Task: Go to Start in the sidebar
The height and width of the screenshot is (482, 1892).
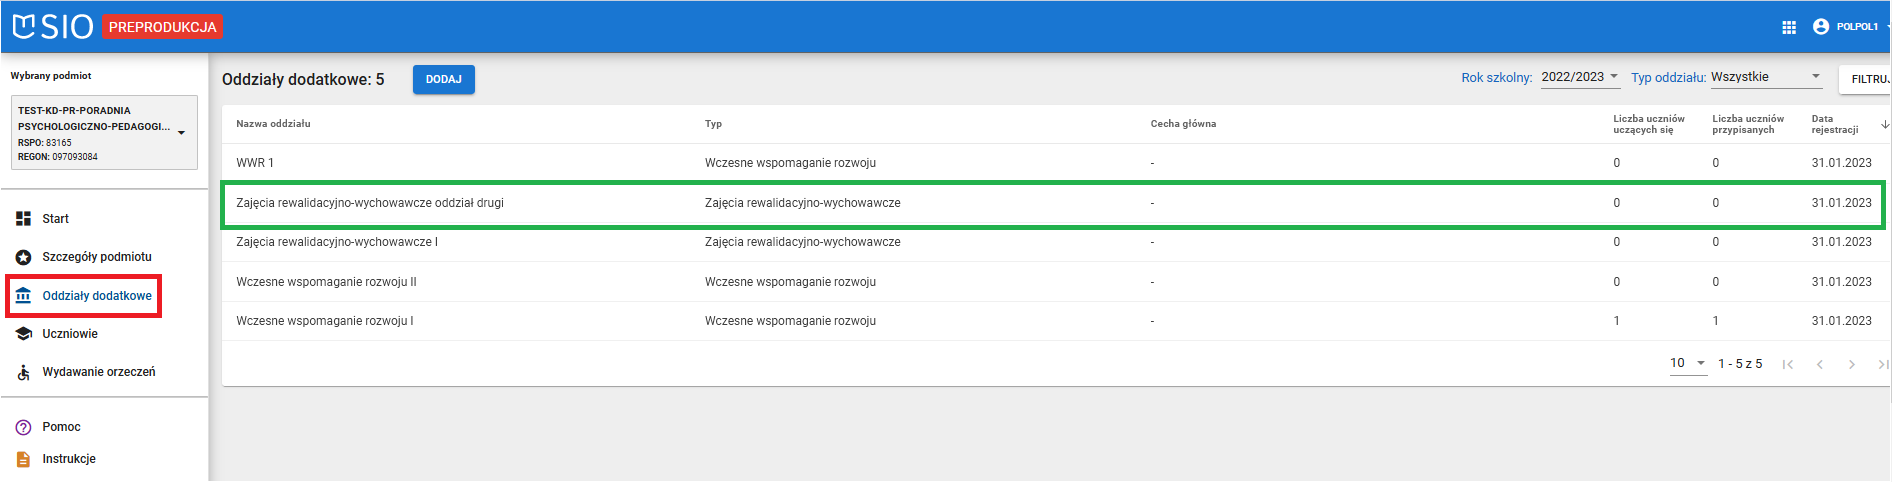Action: (x=55, y=219)
